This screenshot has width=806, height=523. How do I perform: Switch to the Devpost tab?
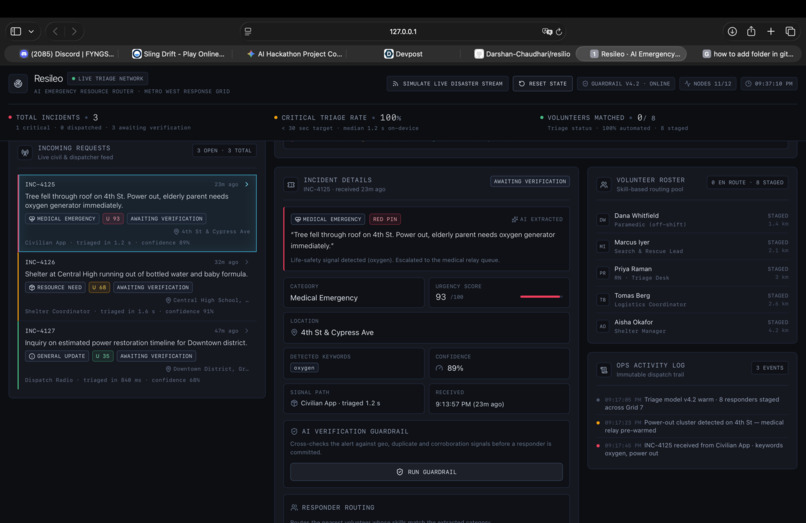[x=404, y=54]
